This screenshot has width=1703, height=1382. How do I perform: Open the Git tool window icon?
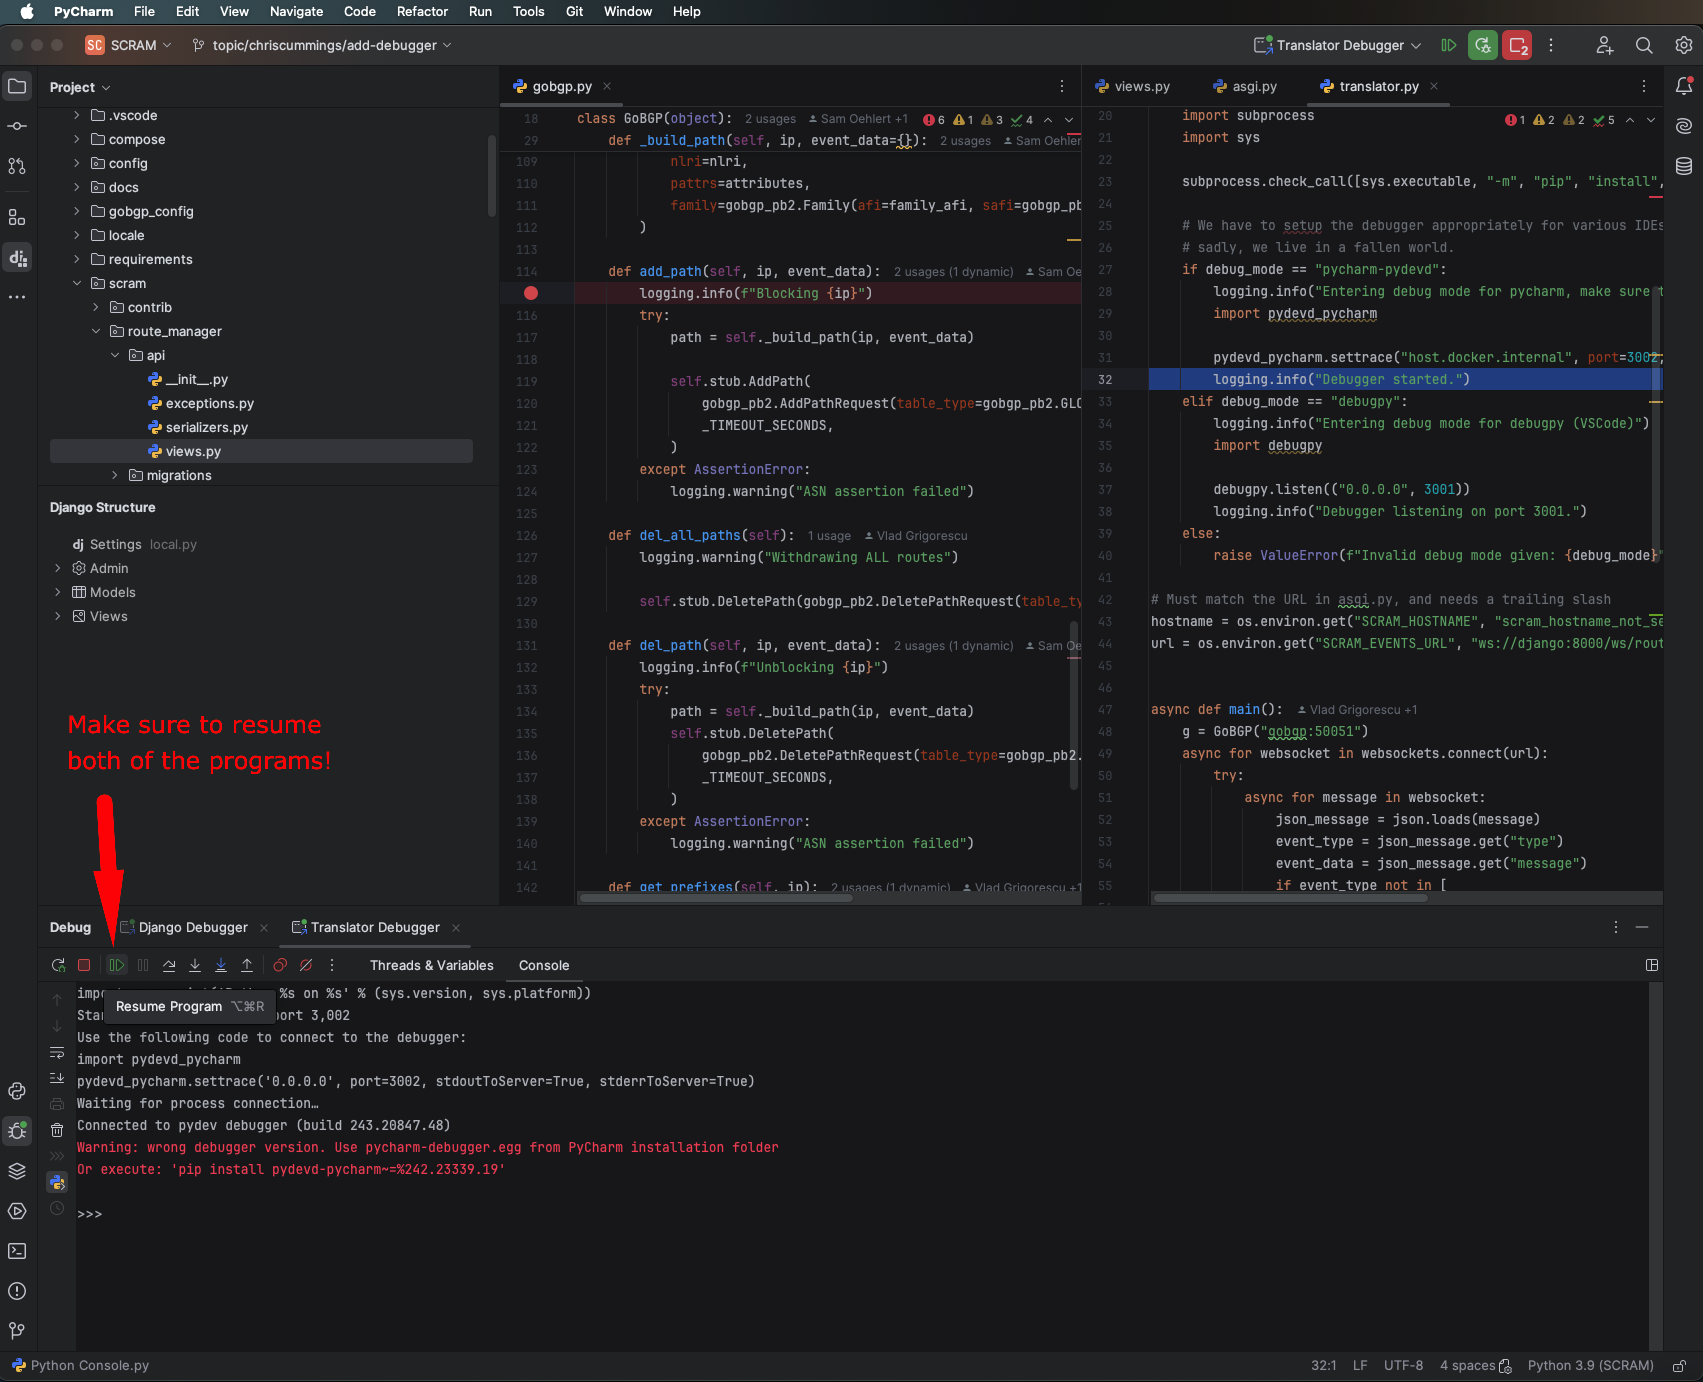17,1331
